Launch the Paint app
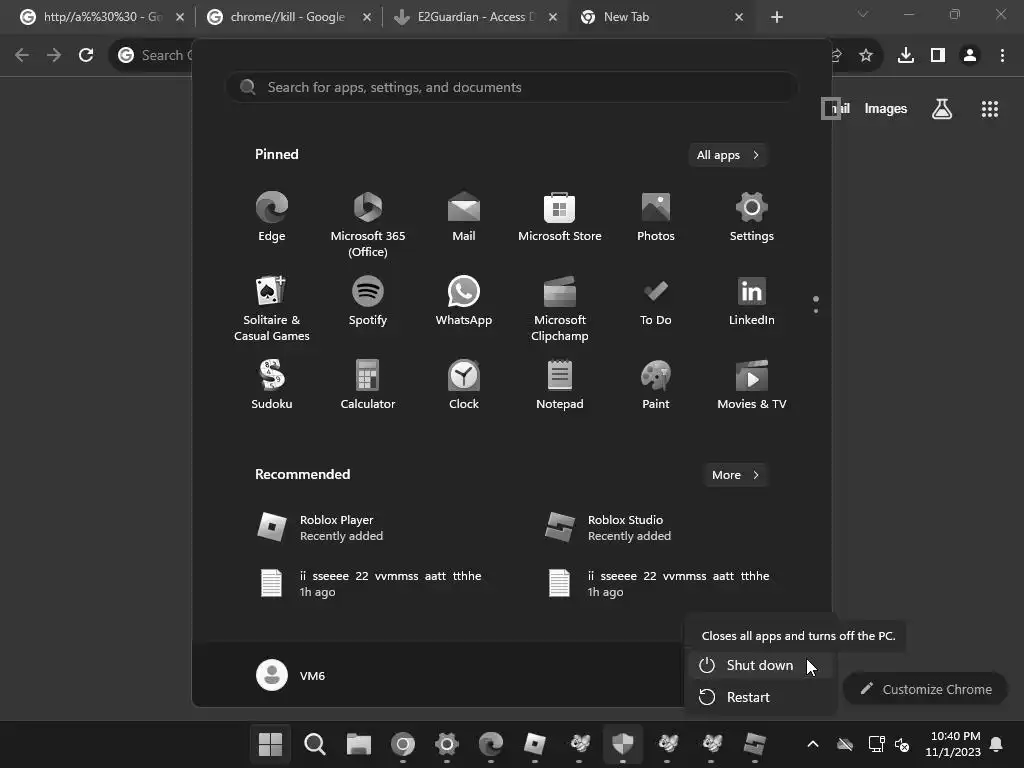1024x768 pixels. [656, 385]
